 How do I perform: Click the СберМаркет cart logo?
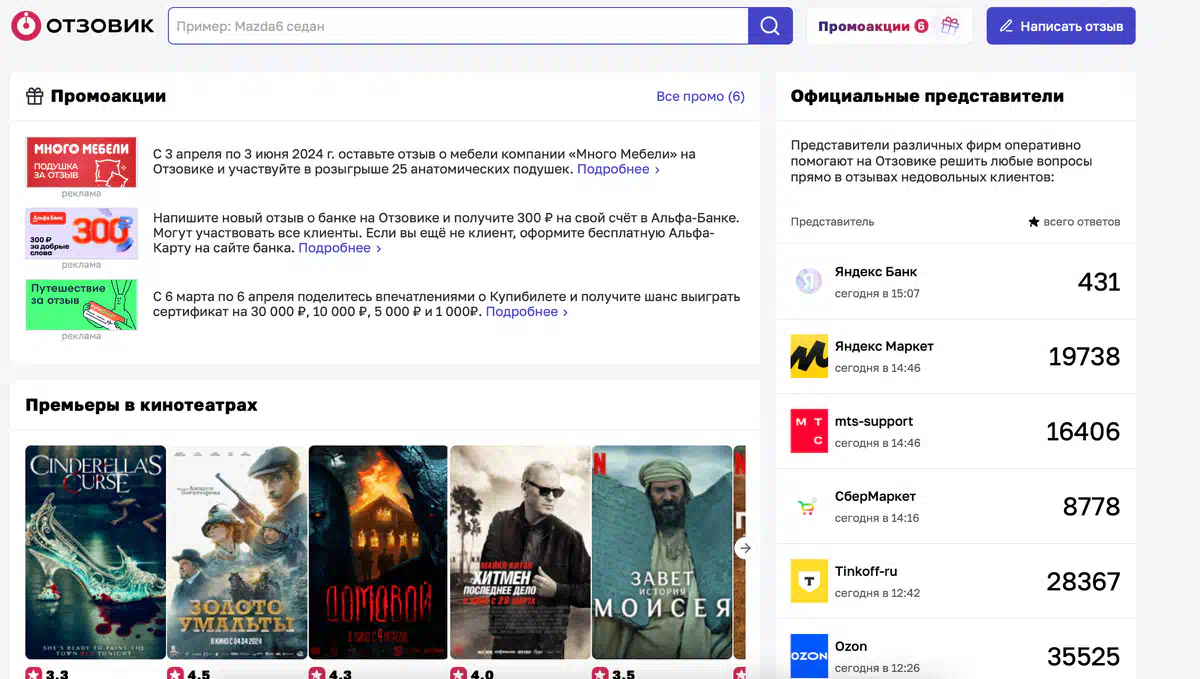[806, 507]
